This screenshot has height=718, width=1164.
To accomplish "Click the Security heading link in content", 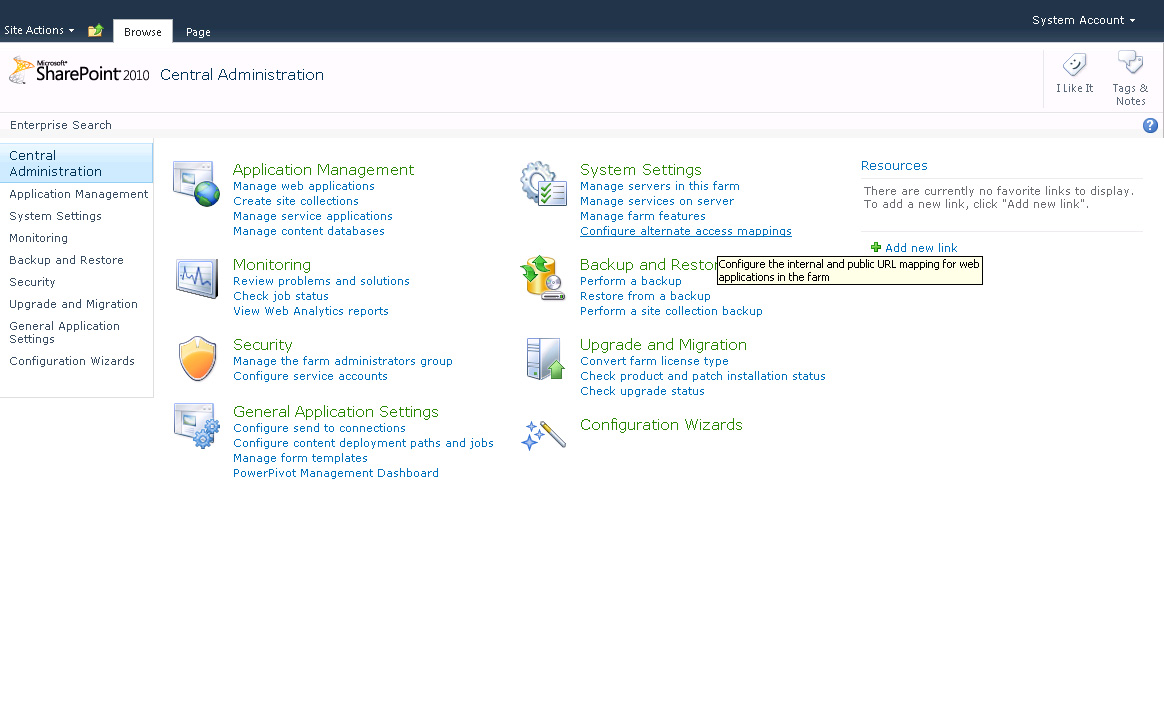I will pyautogui.click(x=263, y=345).
